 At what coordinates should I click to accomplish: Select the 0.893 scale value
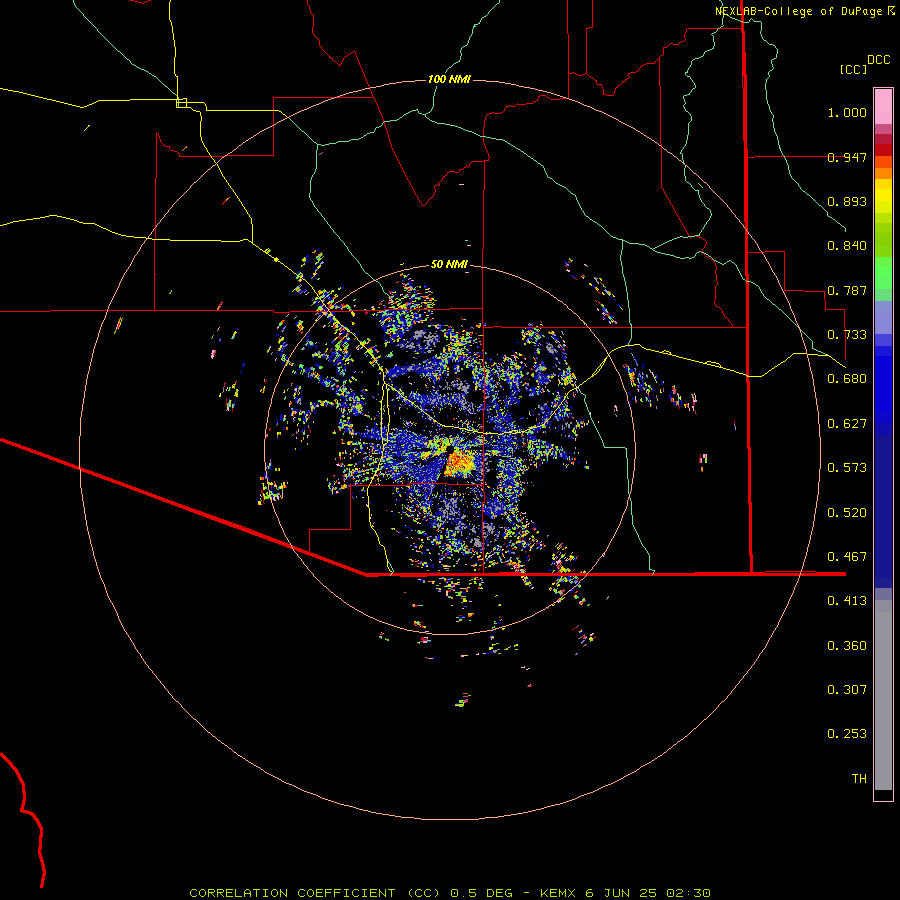click(847, 201)
